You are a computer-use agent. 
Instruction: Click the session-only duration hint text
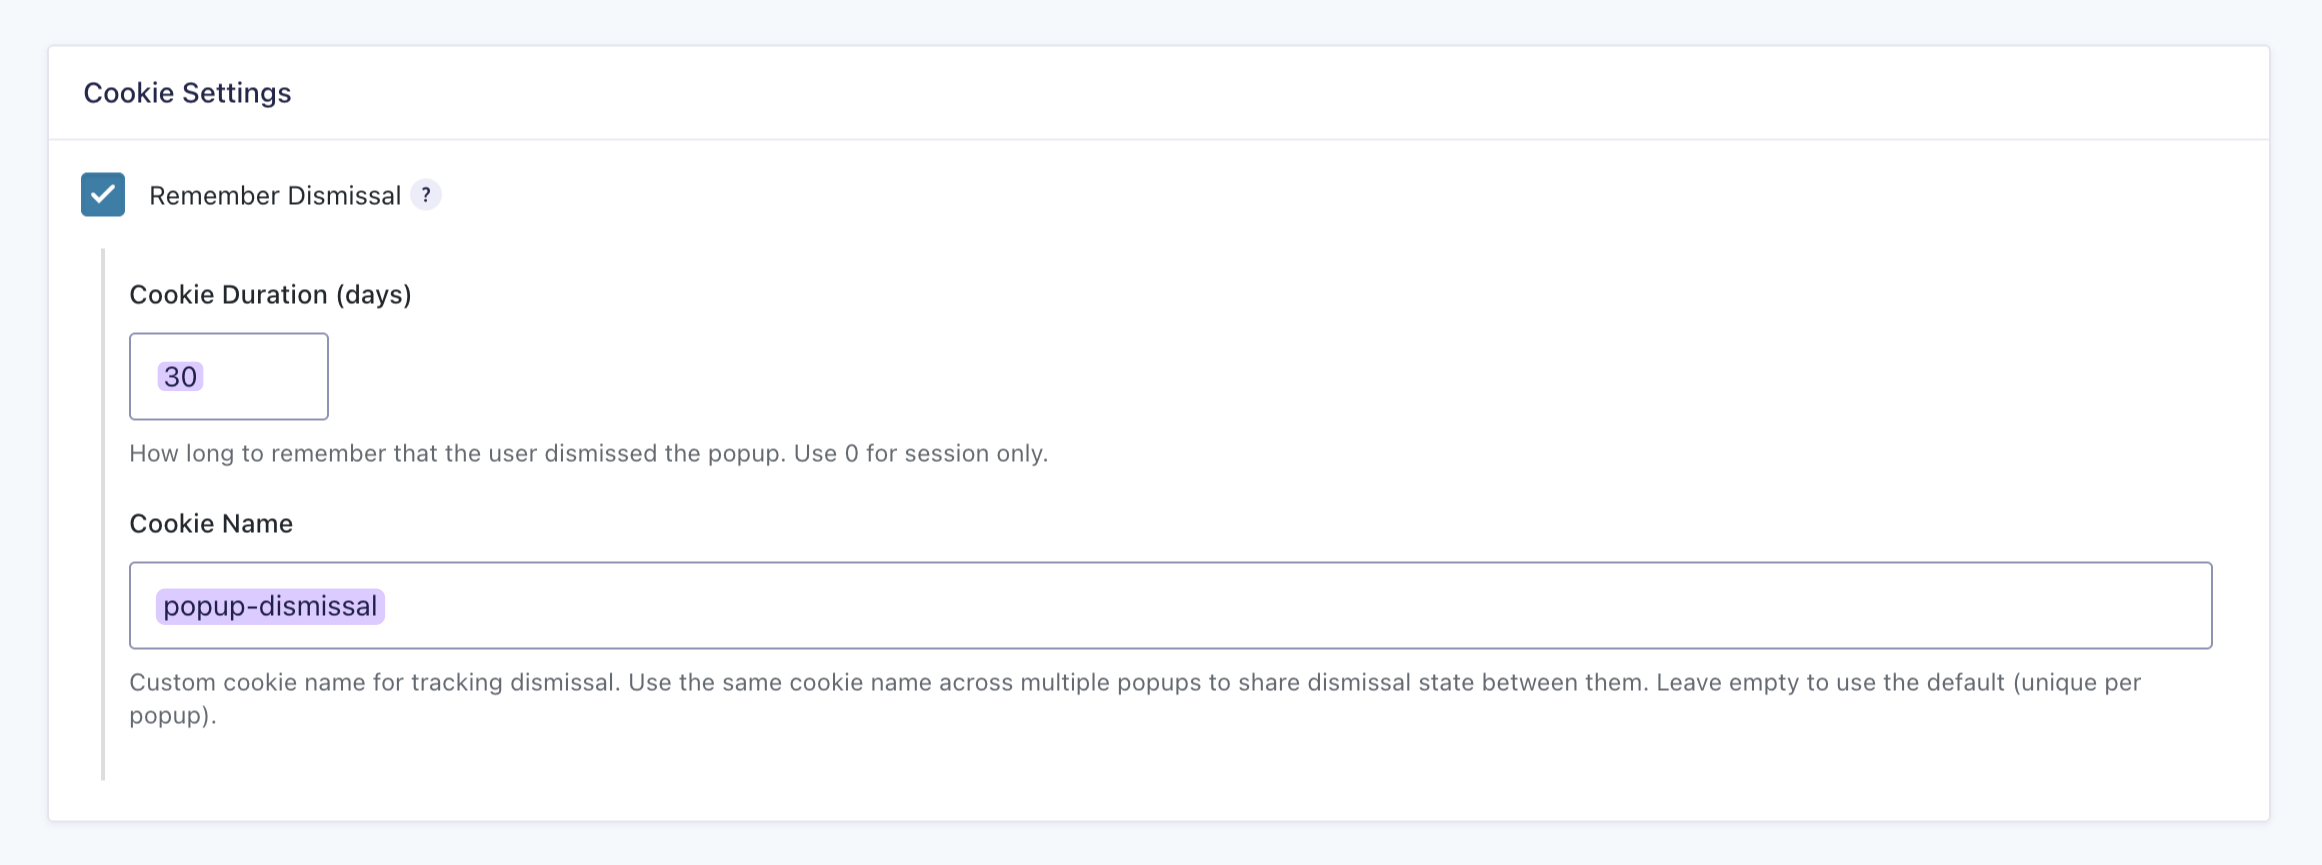(588, 454)
